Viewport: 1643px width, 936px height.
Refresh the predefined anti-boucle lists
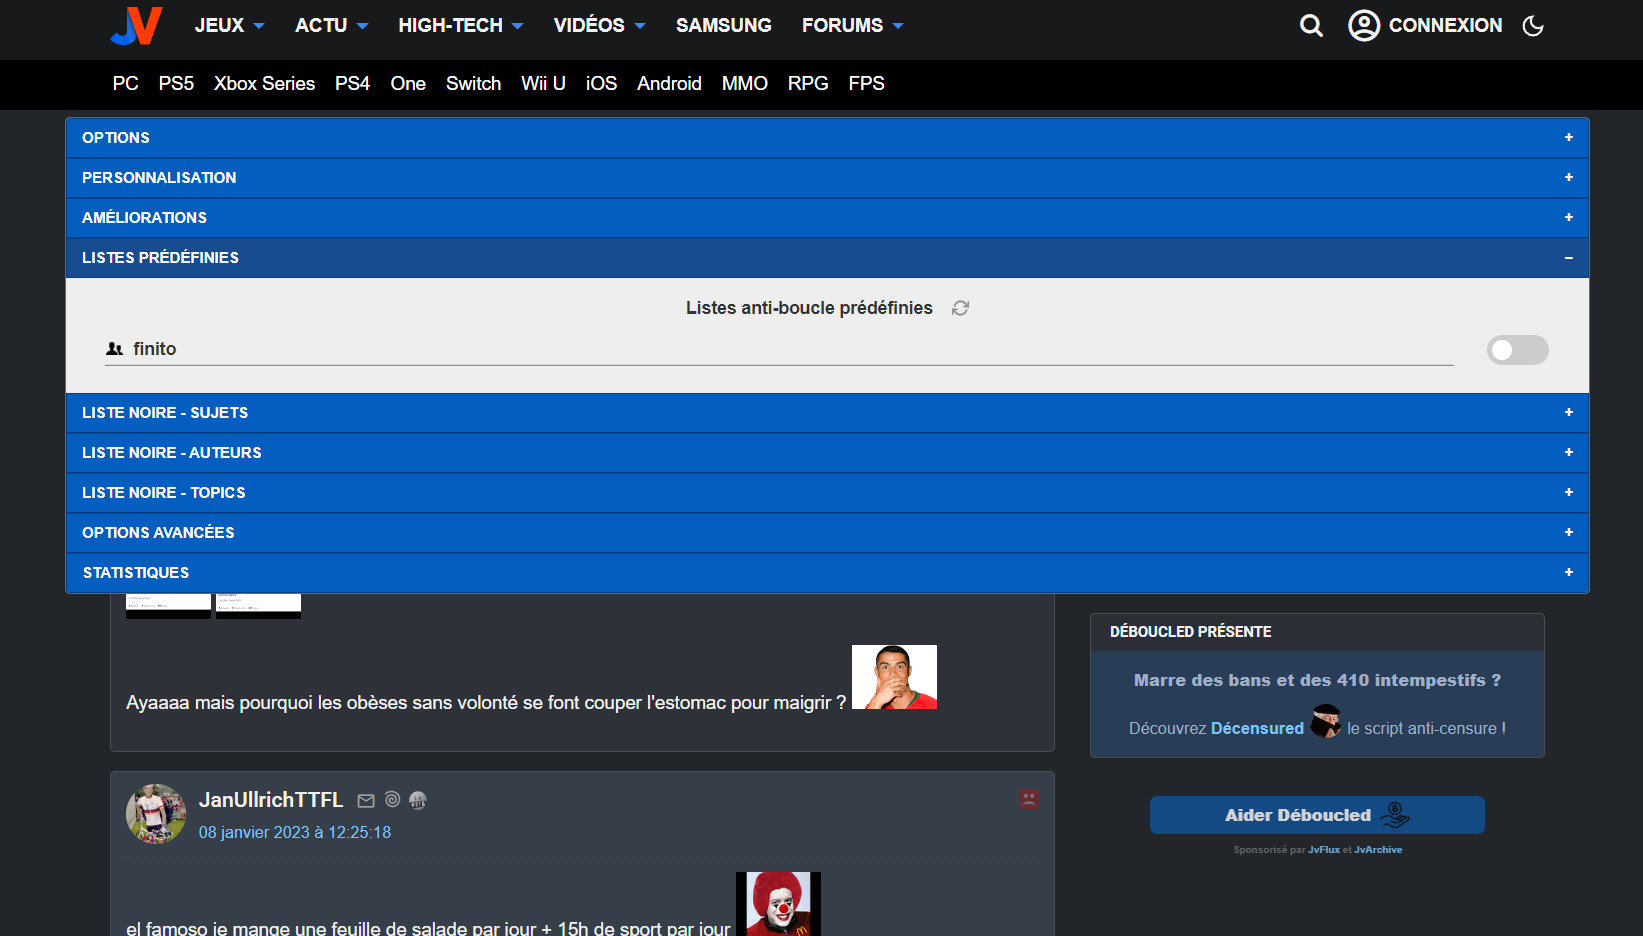[960, 308]
